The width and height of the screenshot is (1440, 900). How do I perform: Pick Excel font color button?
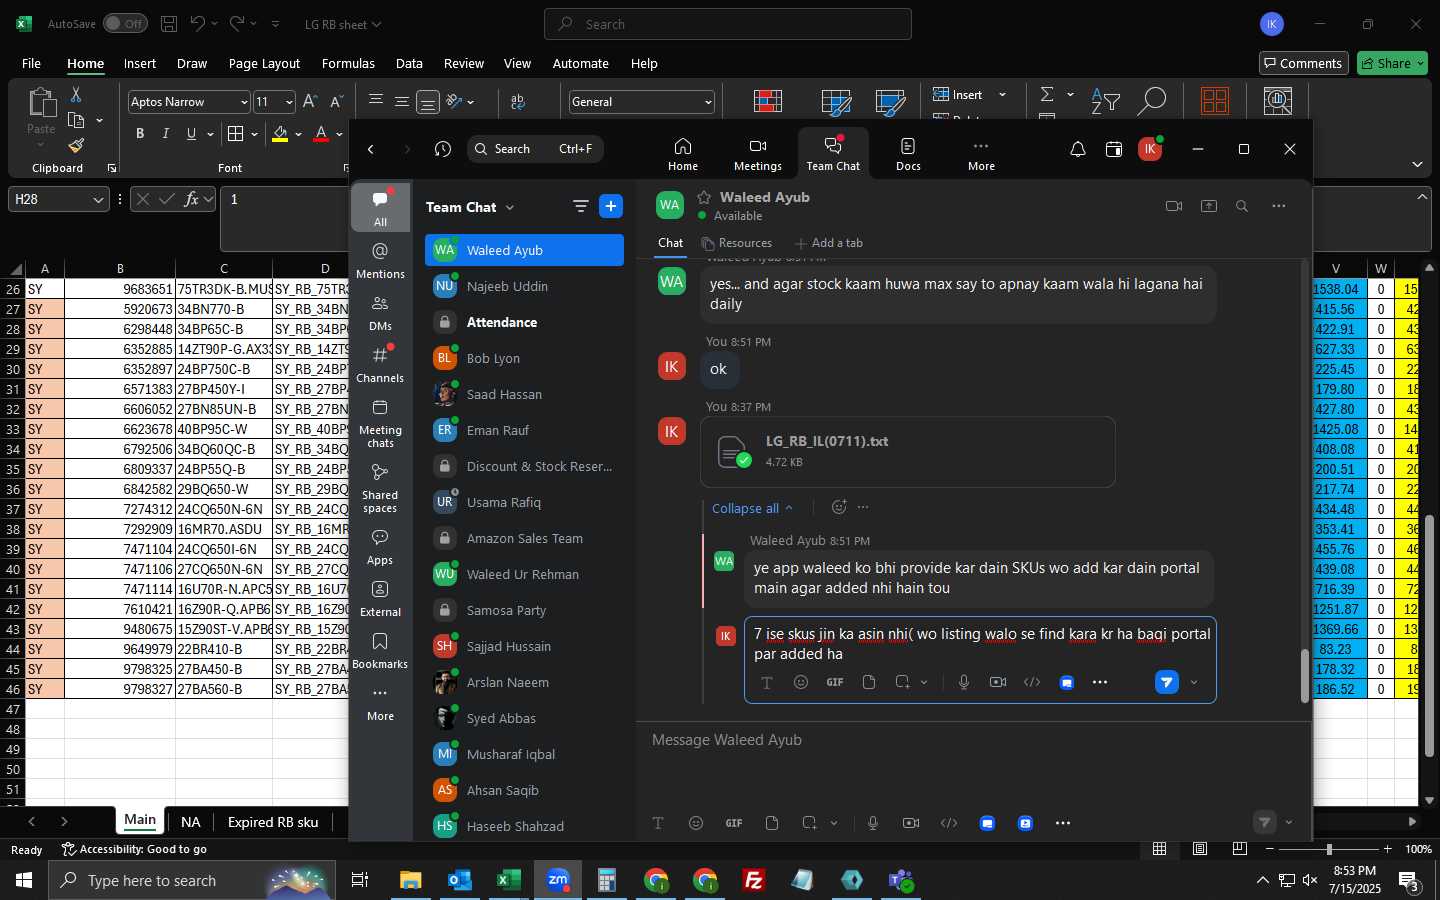point(321,134)
